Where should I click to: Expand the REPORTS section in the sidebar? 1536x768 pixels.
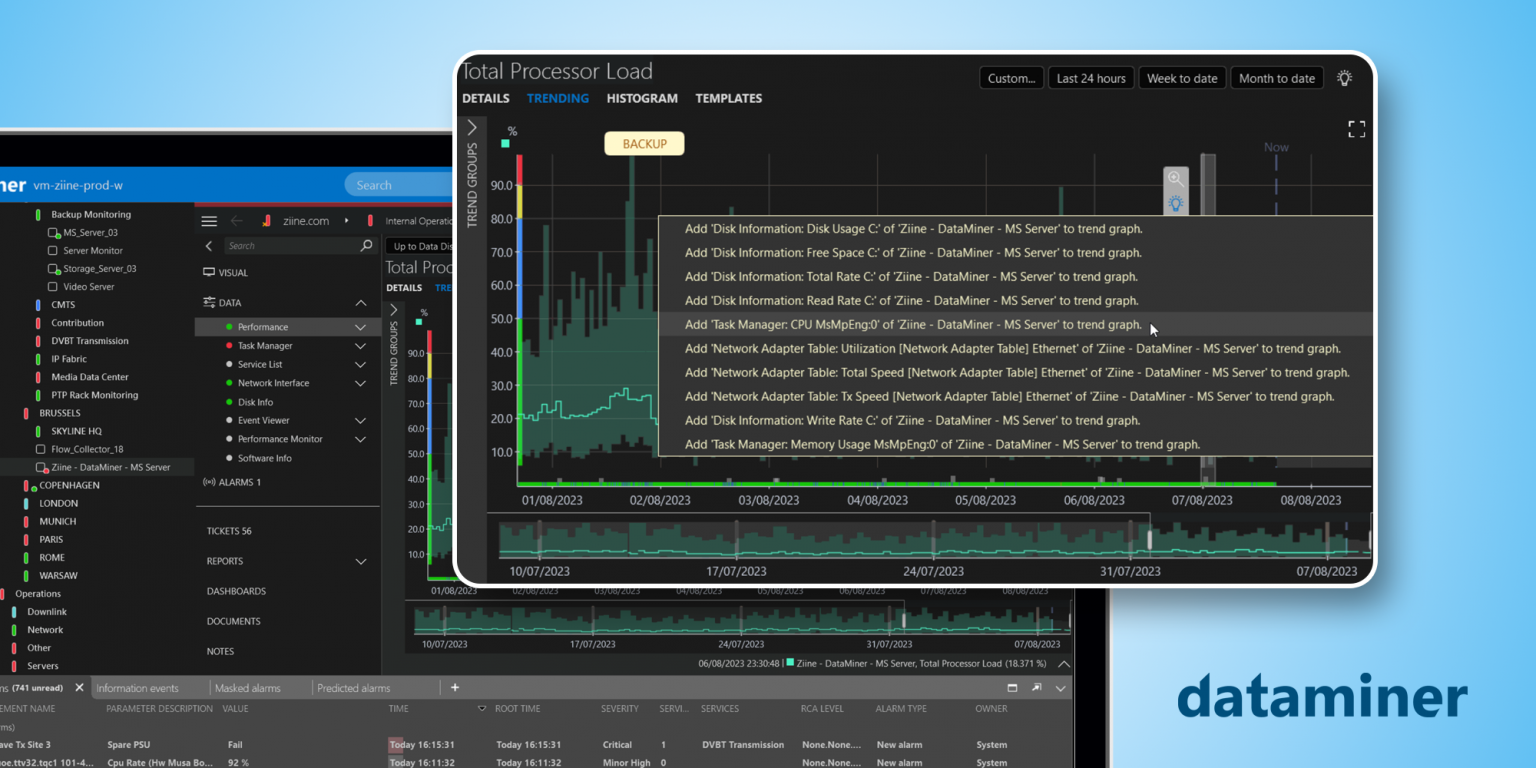point(360,561)
